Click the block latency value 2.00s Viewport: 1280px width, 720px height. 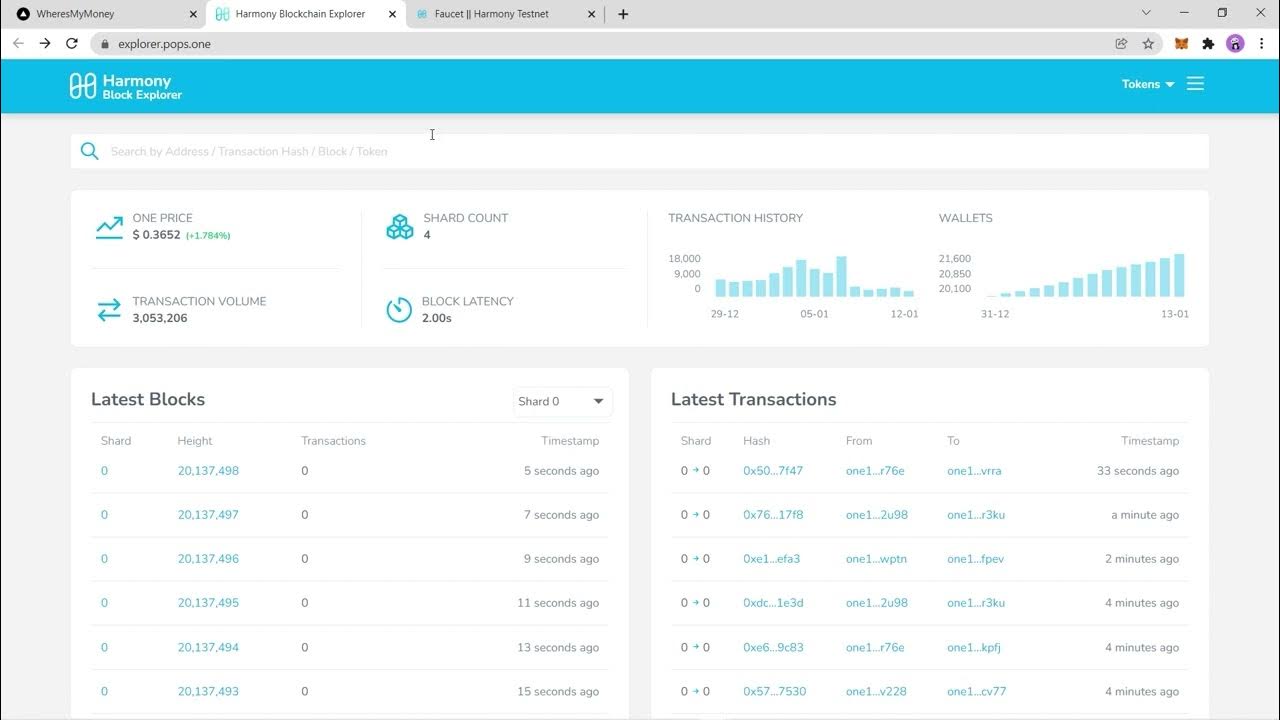pos(437,318)
